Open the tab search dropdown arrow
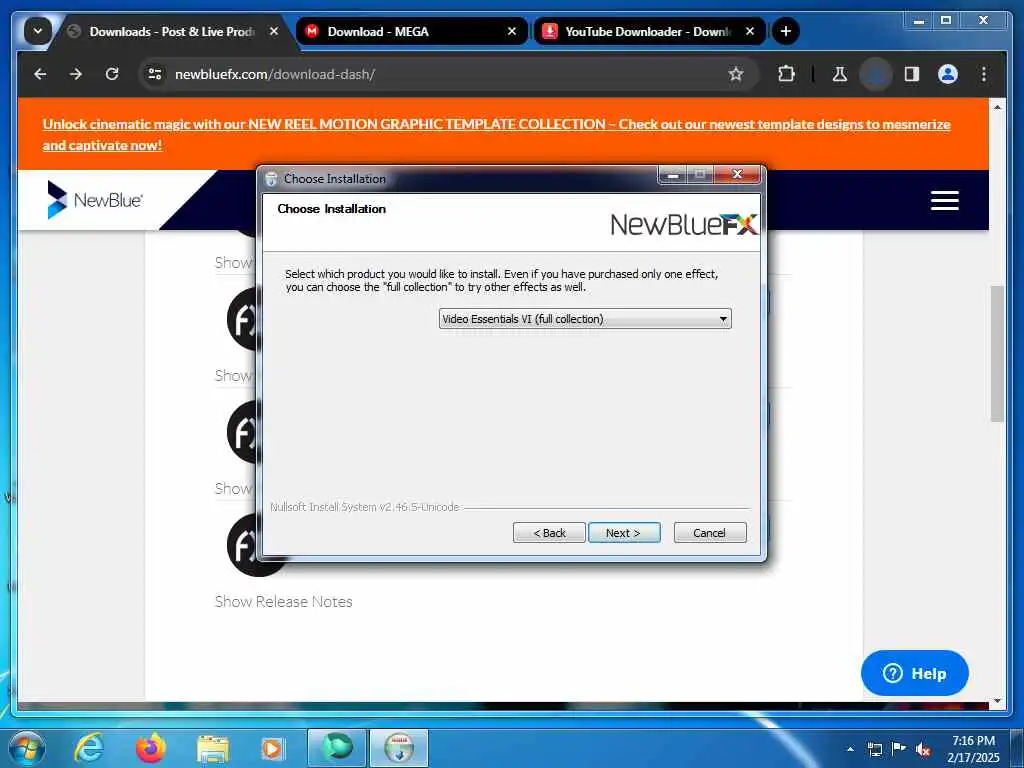 pyautogui.click(x=37, y=31)
